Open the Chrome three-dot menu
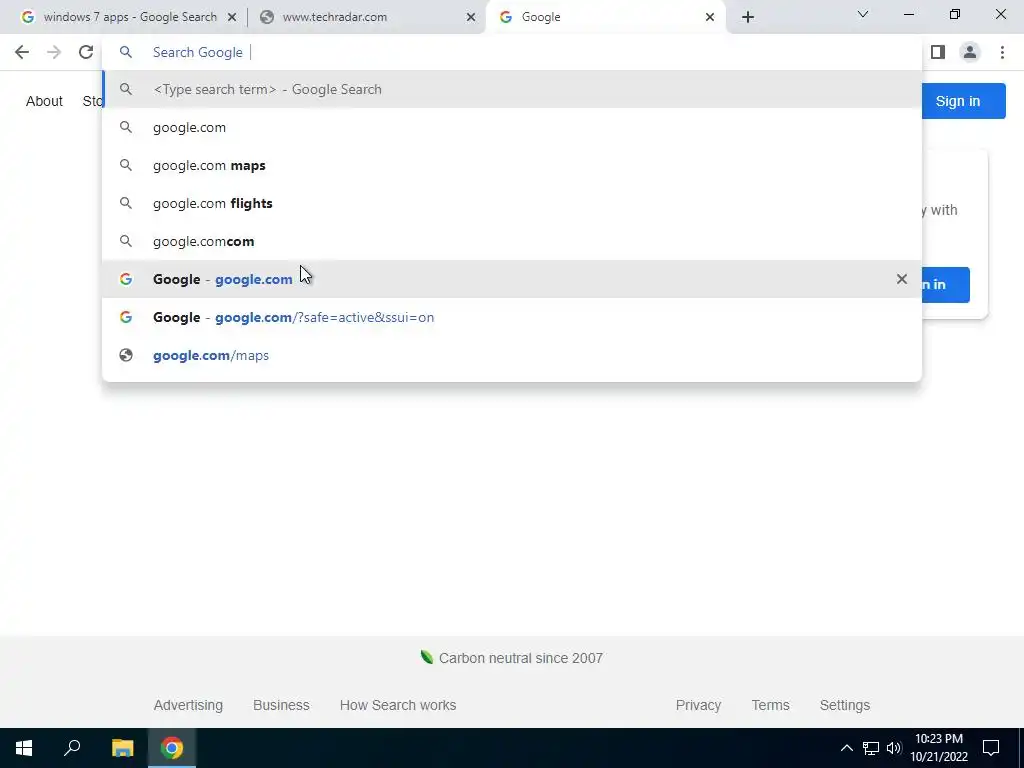Image resolution: width=1024 pixels, height=768 pixels. pos(1002,52)
